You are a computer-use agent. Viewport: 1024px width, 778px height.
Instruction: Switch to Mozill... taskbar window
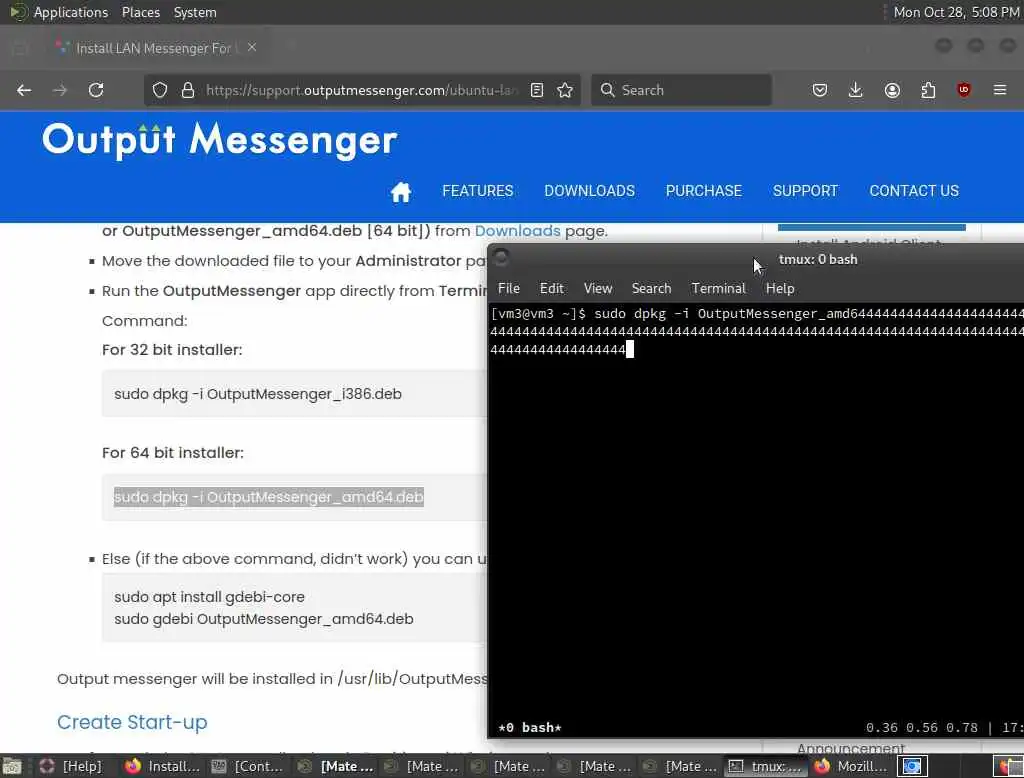852,766
